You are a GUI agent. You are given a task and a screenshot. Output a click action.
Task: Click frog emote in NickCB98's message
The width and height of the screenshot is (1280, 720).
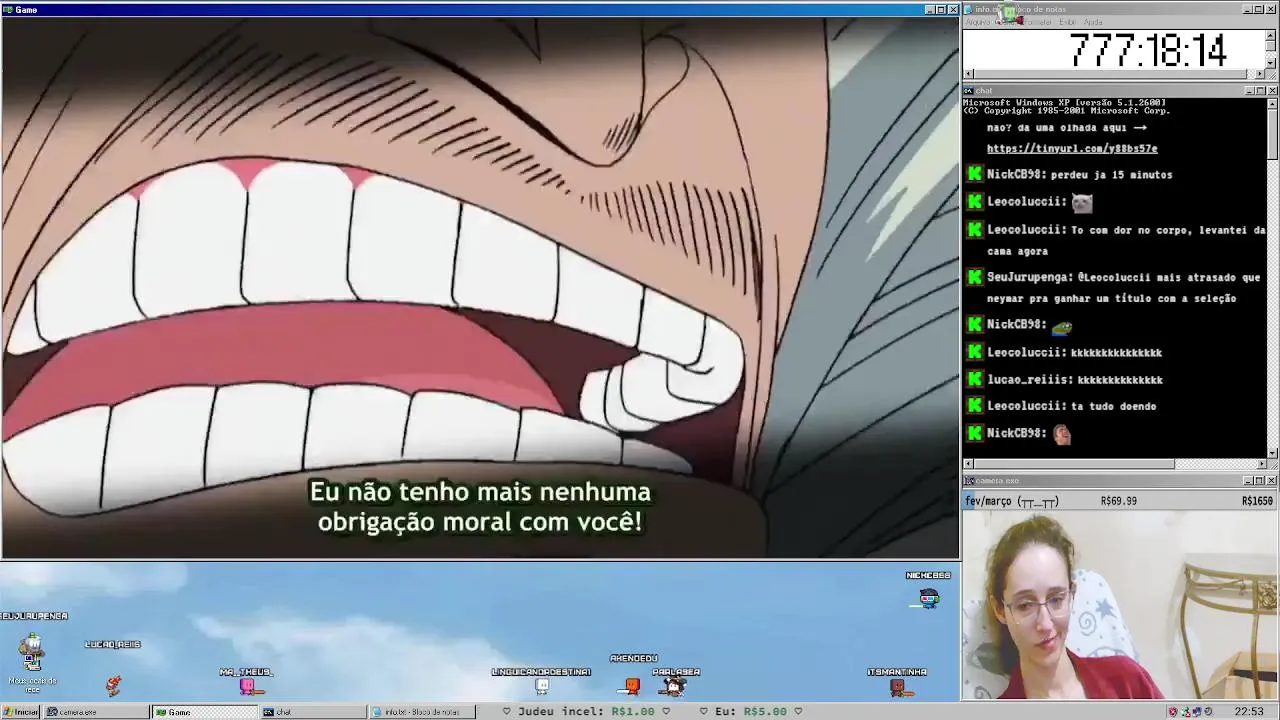(1062, 326)
